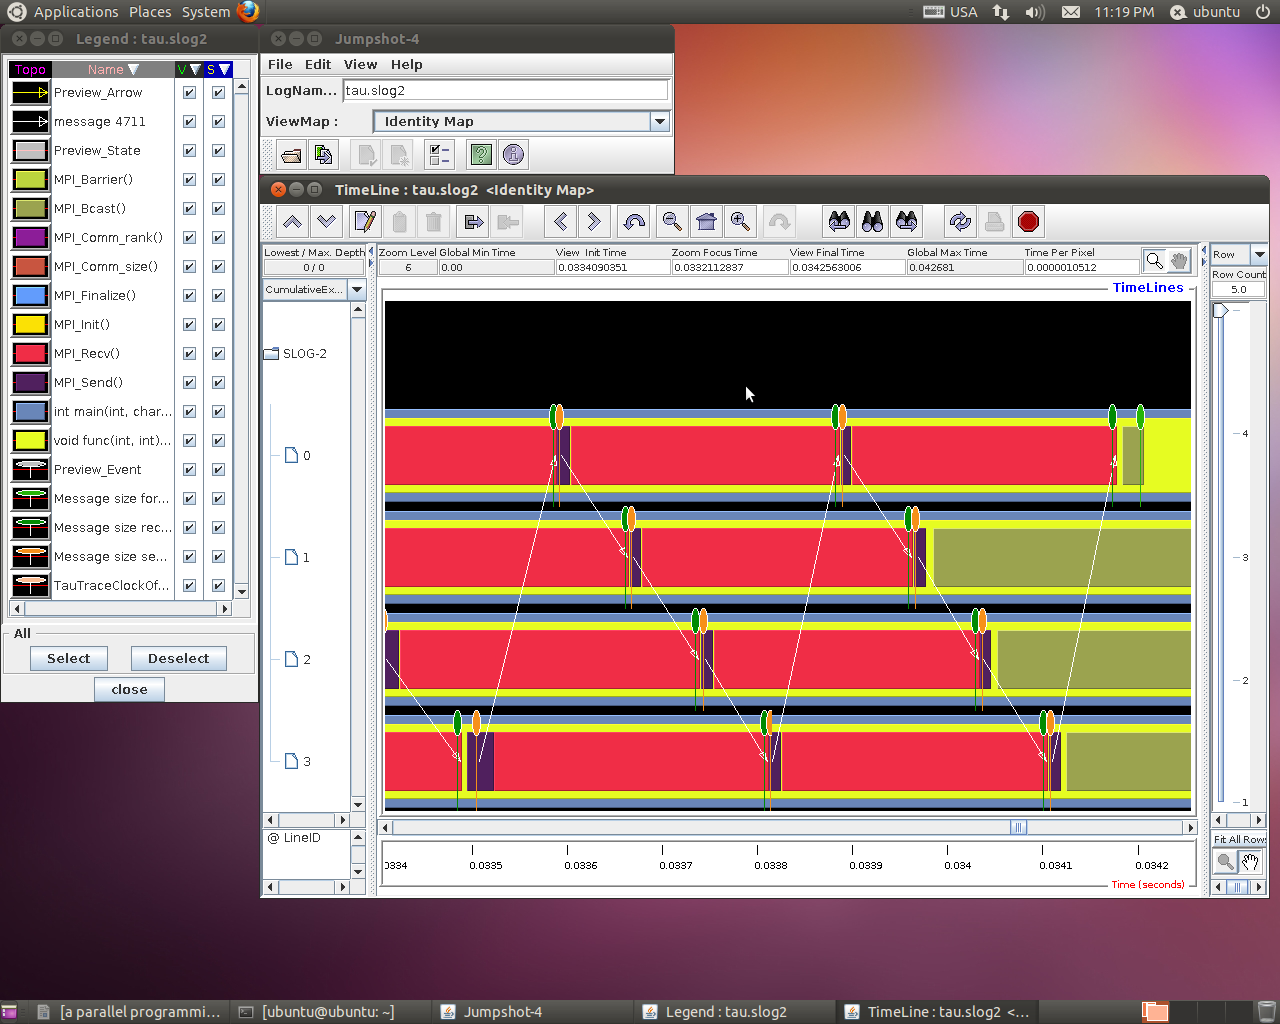Go forward with the right chevron icon
Viewport: 1280px width, 1024px height.
(x=594, y=222)
